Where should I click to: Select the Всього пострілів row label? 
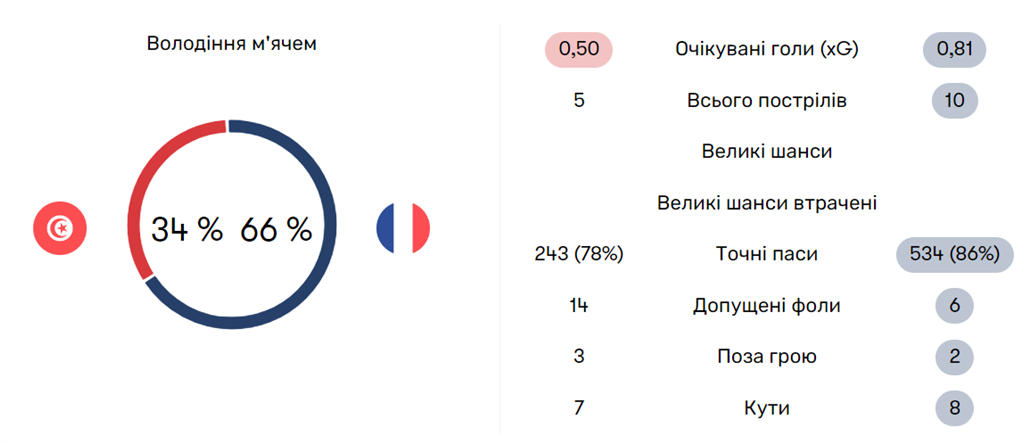(x=767, y=101)
